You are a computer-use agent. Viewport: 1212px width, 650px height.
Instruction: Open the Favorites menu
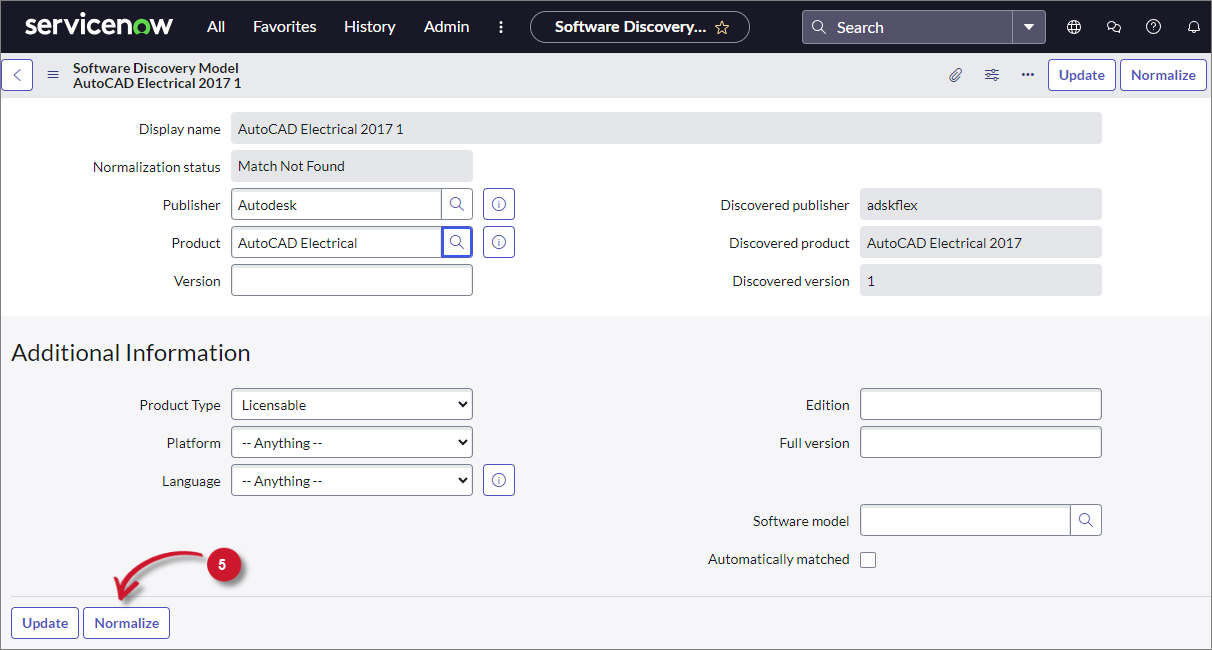[284, 27]
